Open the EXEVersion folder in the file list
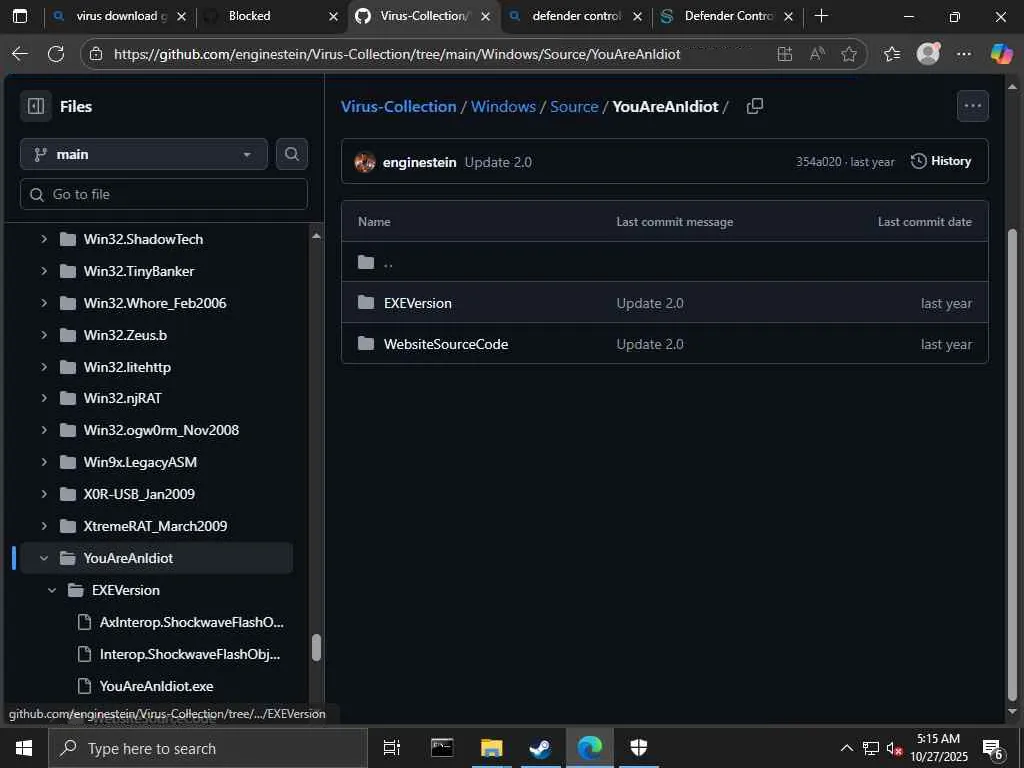The height and width of the screenshot is (768, 1024). (x=418, y=303)
